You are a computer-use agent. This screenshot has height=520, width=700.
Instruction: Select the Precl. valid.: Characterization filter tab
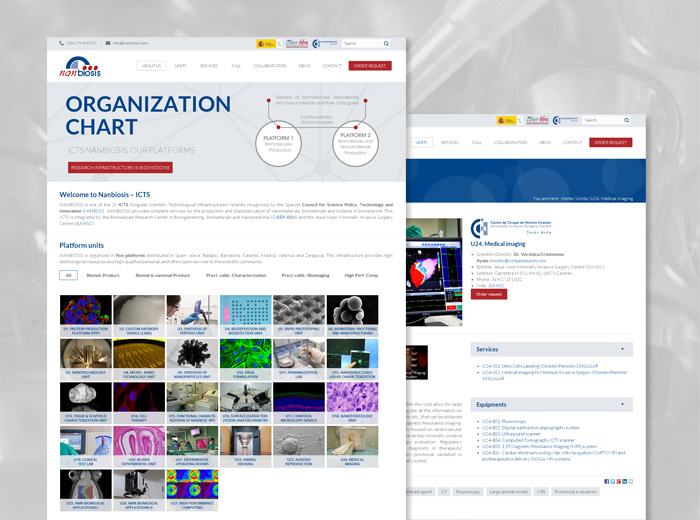coord(236,275)
